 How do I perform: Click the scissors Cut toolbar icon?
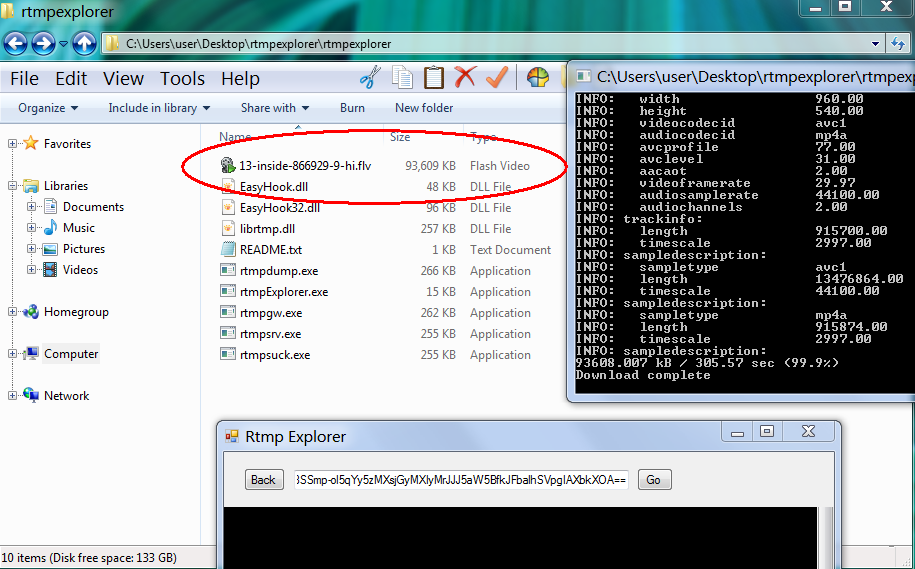[369, 78]
